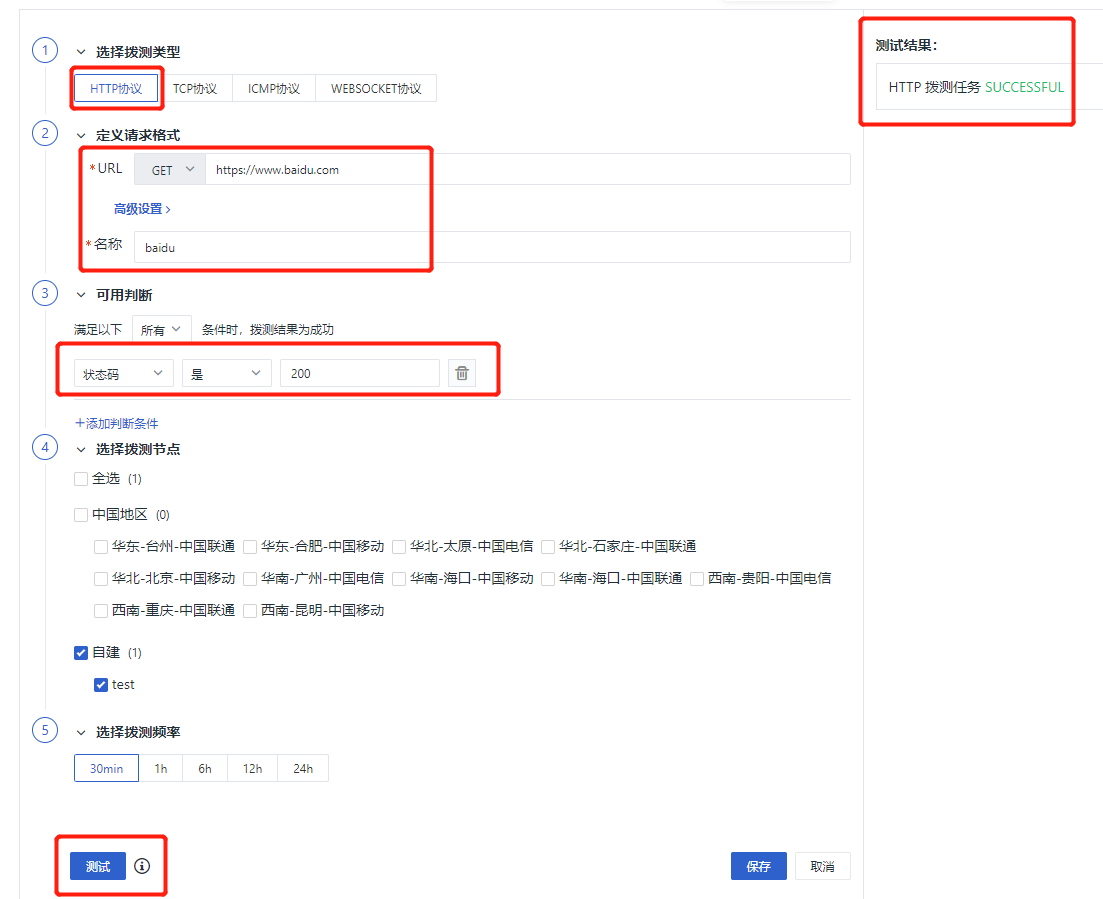Open the info icon next to 测试 button

tap(142, 866)
